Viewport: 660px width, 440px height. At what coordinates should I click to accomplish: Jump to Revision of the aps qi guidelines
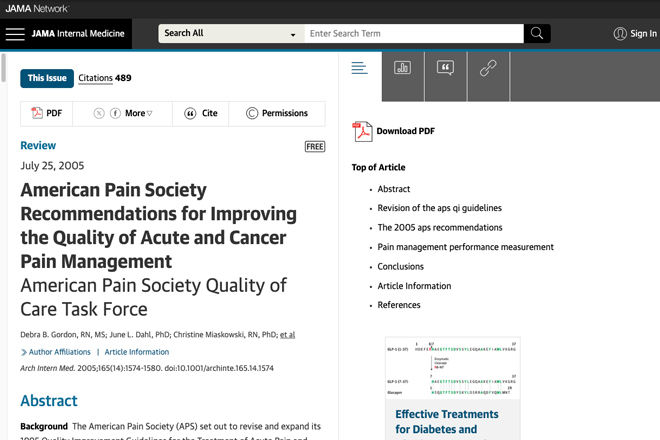pyautogui.click(x=439, y=208)
